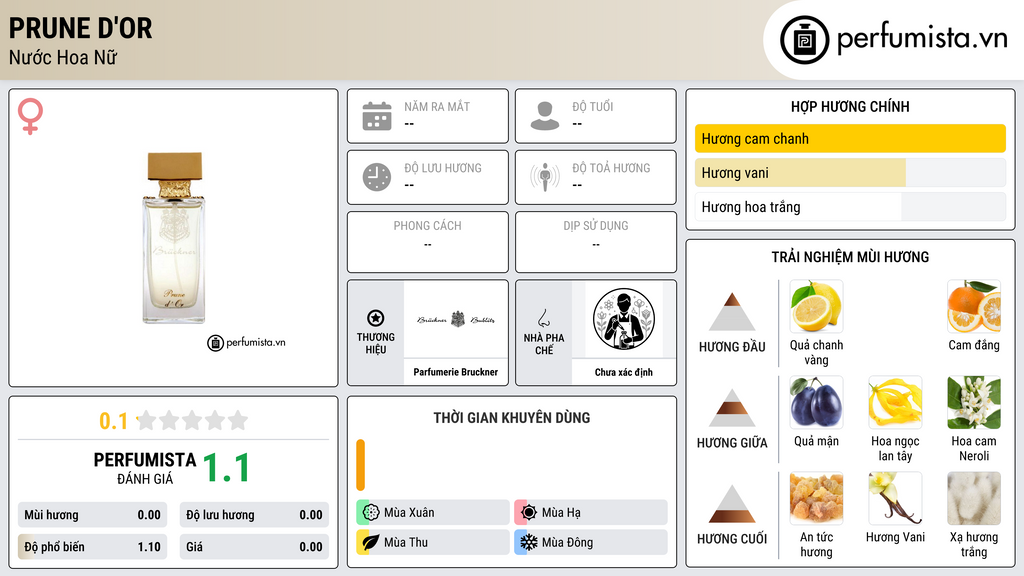The image size is (1024, 576).
Task: Click the Mùa Đông season label
Action: [568, 542]
